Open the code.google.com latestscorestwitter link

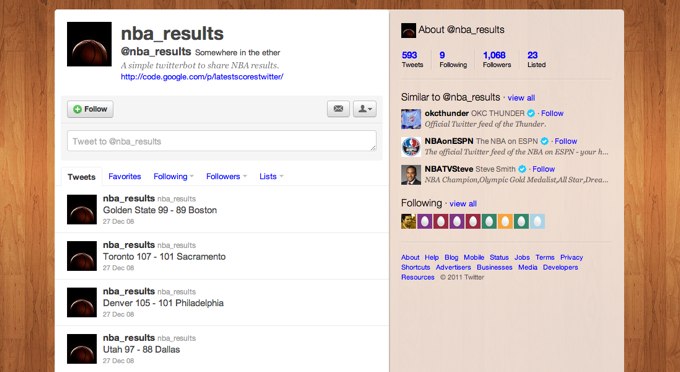coord(202,77)
